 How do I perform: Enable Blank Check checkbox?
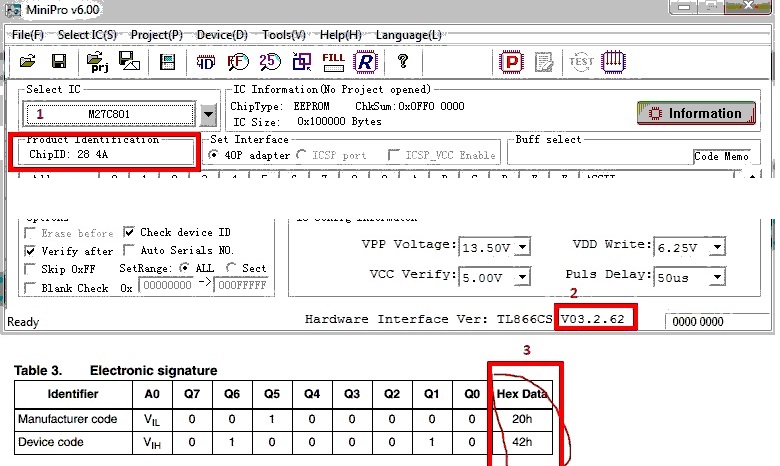pyautogui.click(x=30, y=288)
